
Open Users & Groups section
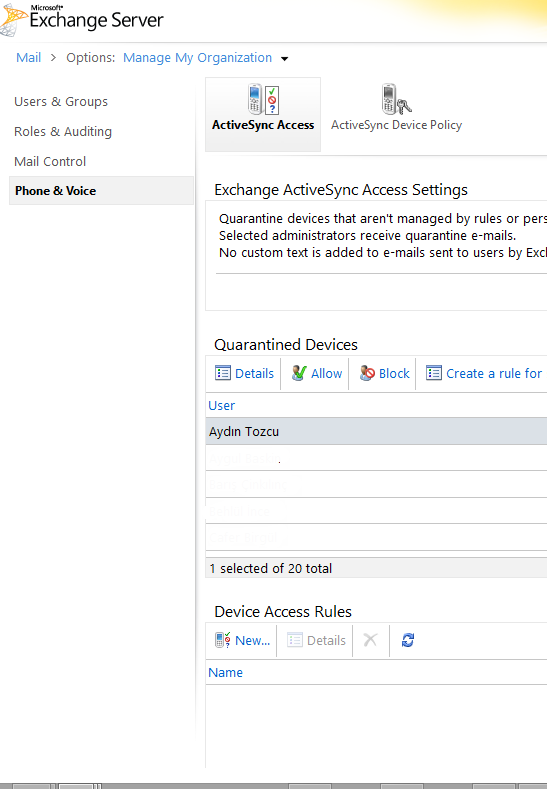pos(61,102)
